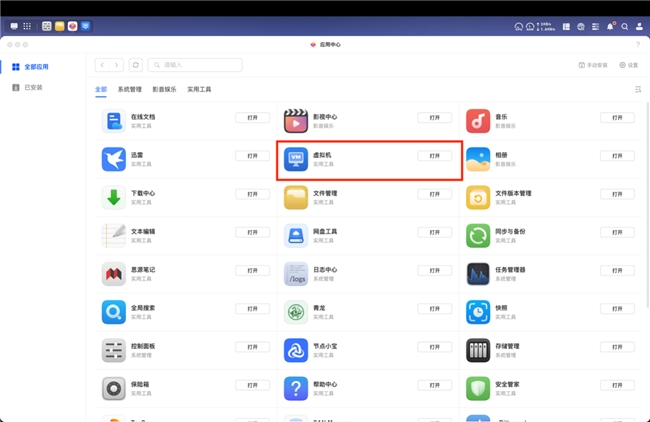650x422 pixels.
Task: Click 打开 for 文件管理
Action: (434, 194)
